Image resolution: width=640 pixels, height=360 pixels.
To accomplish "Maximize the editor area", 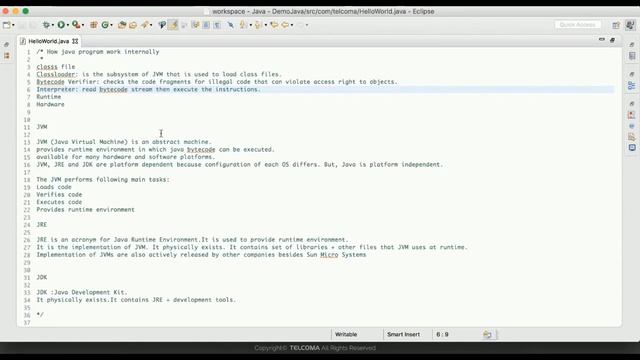I will (612, 40).
